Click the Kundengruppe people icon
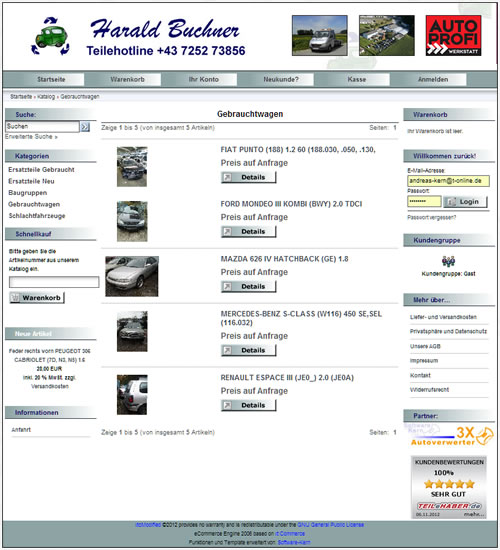Screen dimensions: 500x550 [x=448, y=261]
